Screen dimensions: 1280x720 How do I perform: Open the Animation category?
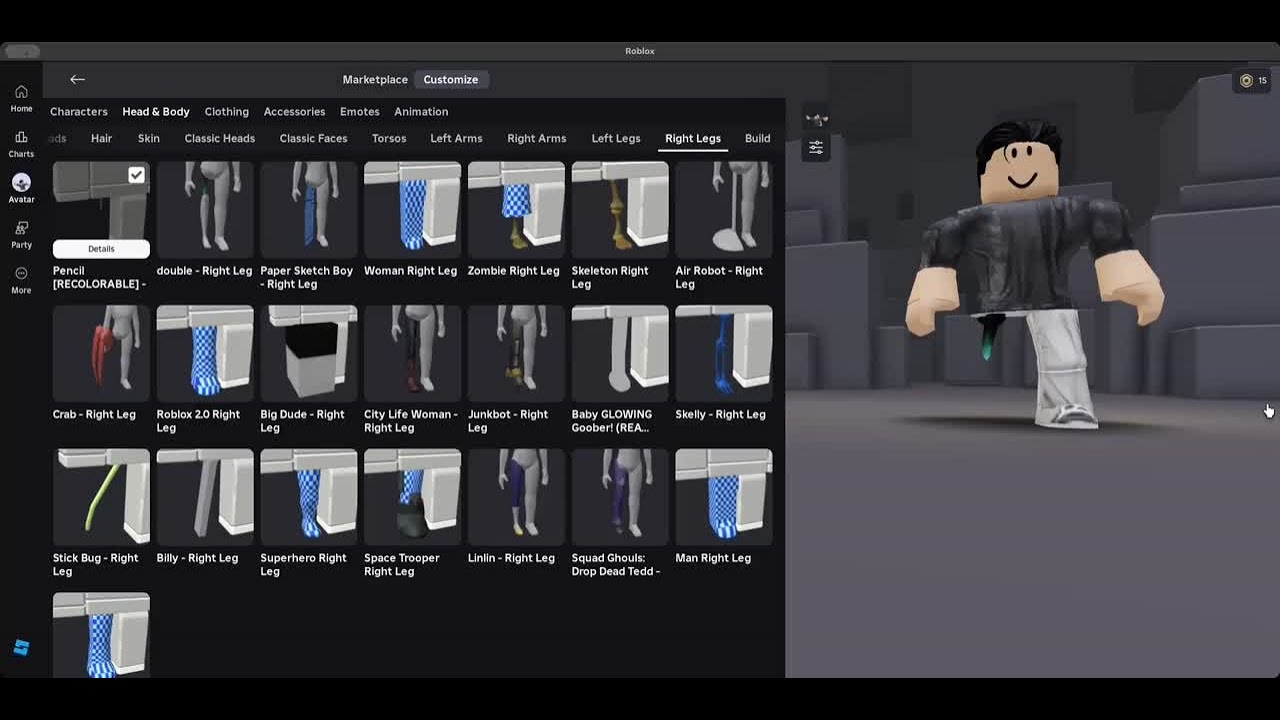click(421, 112)
